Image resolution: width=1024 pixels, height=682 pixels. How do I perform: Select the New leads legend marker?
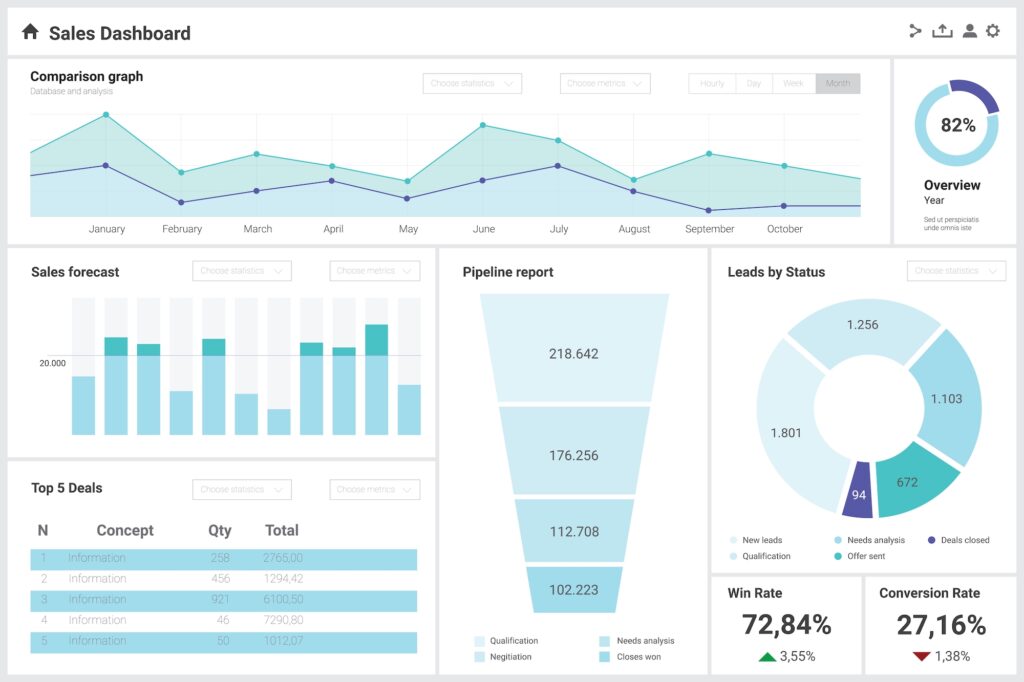point(733,539)
